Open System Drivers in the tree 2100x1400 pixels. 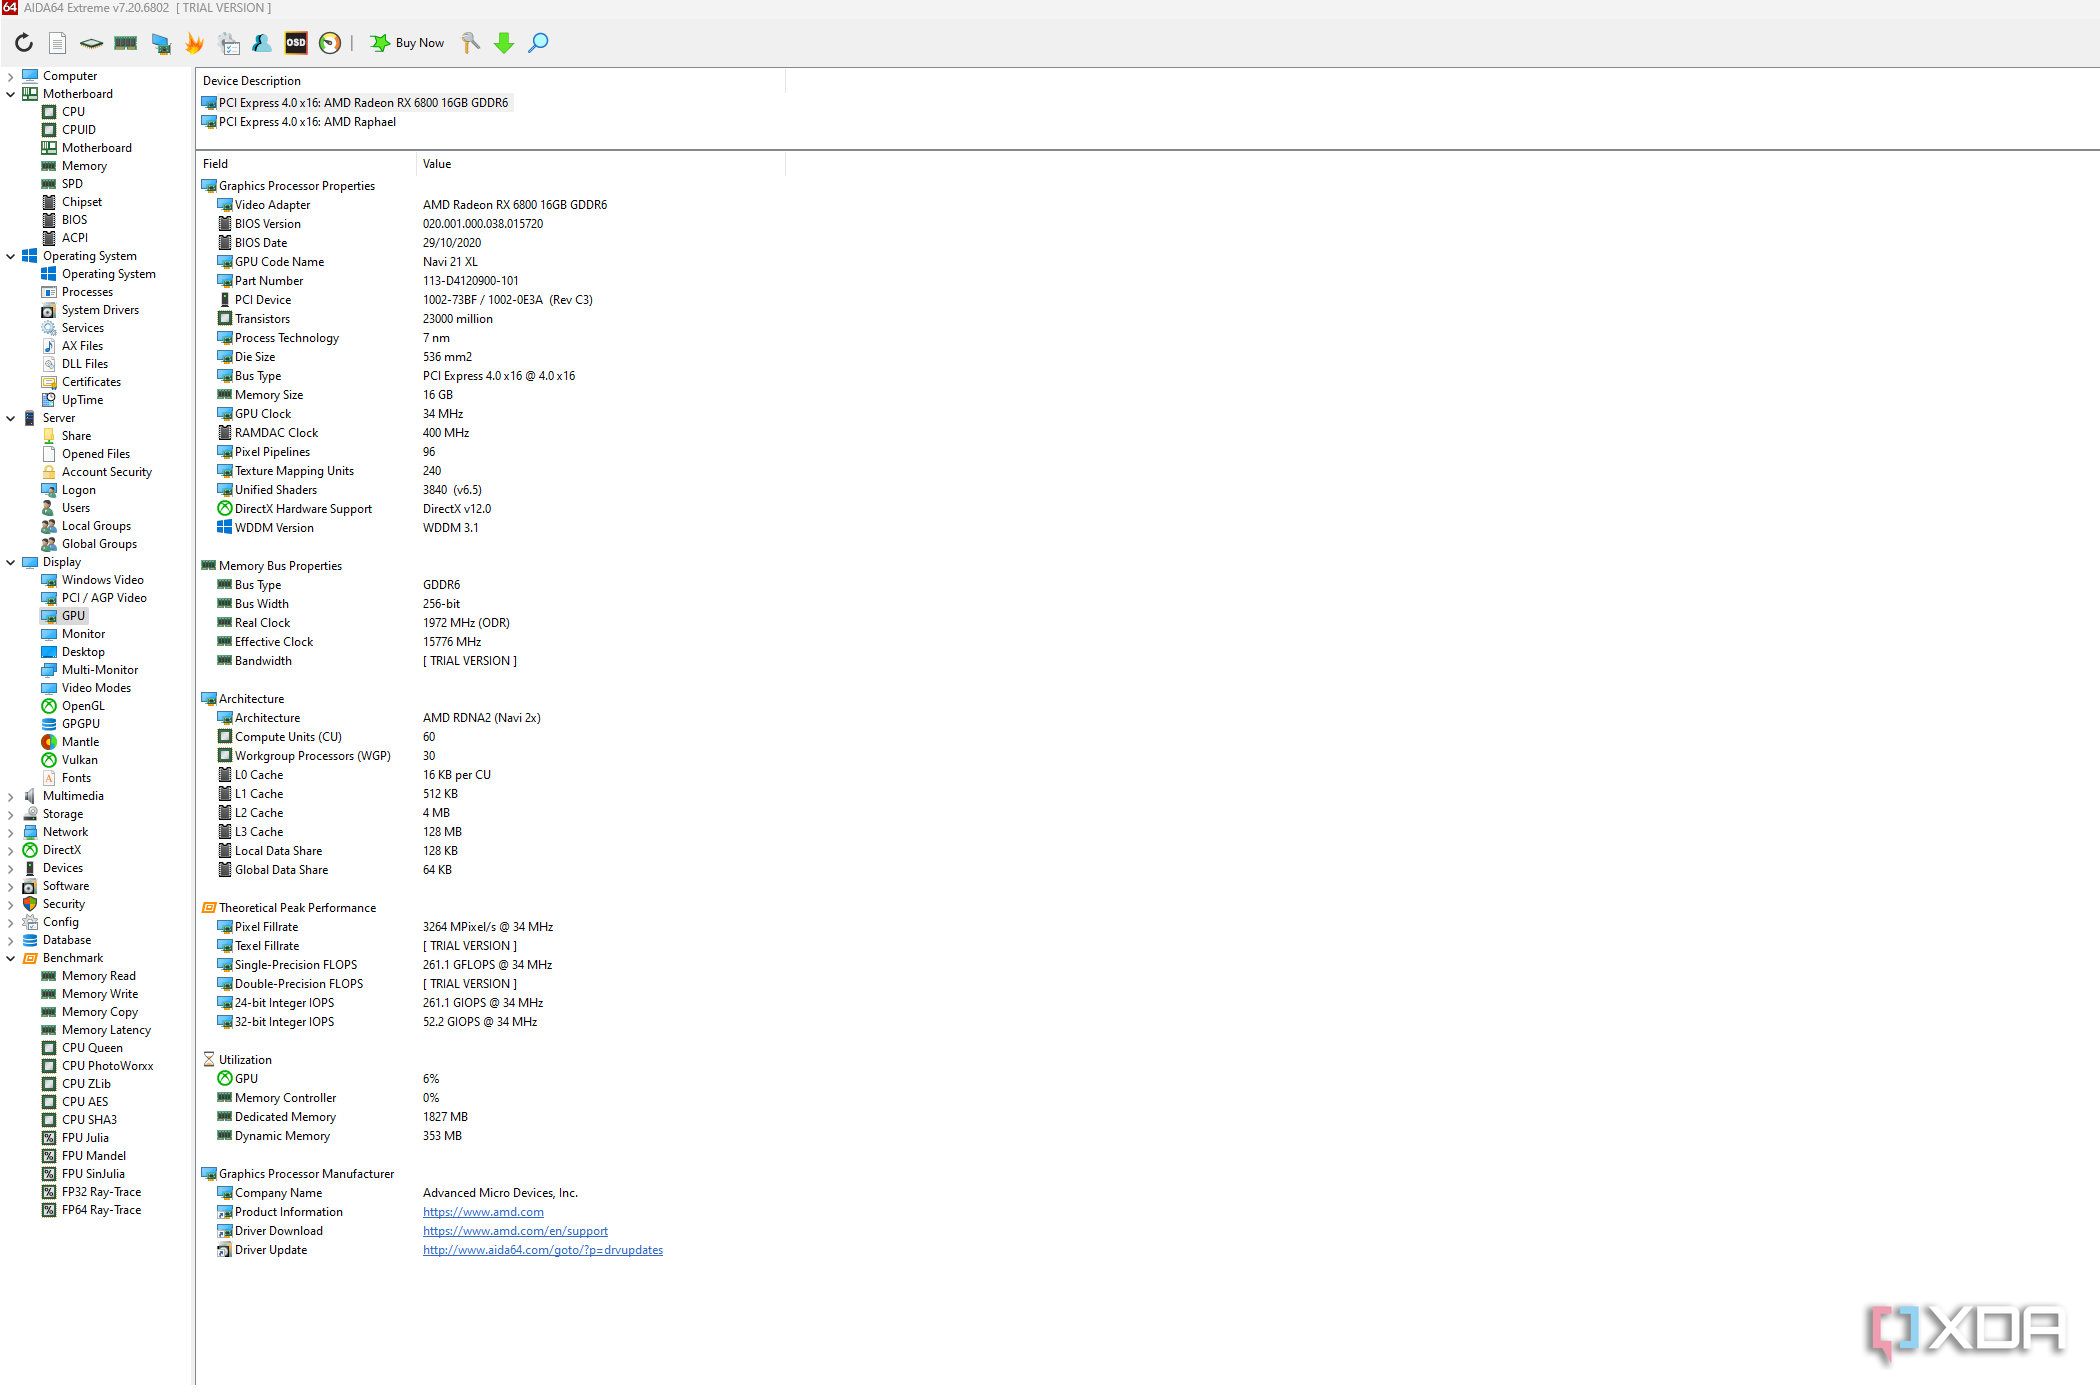pyautogui.click(x=90, y=310)
